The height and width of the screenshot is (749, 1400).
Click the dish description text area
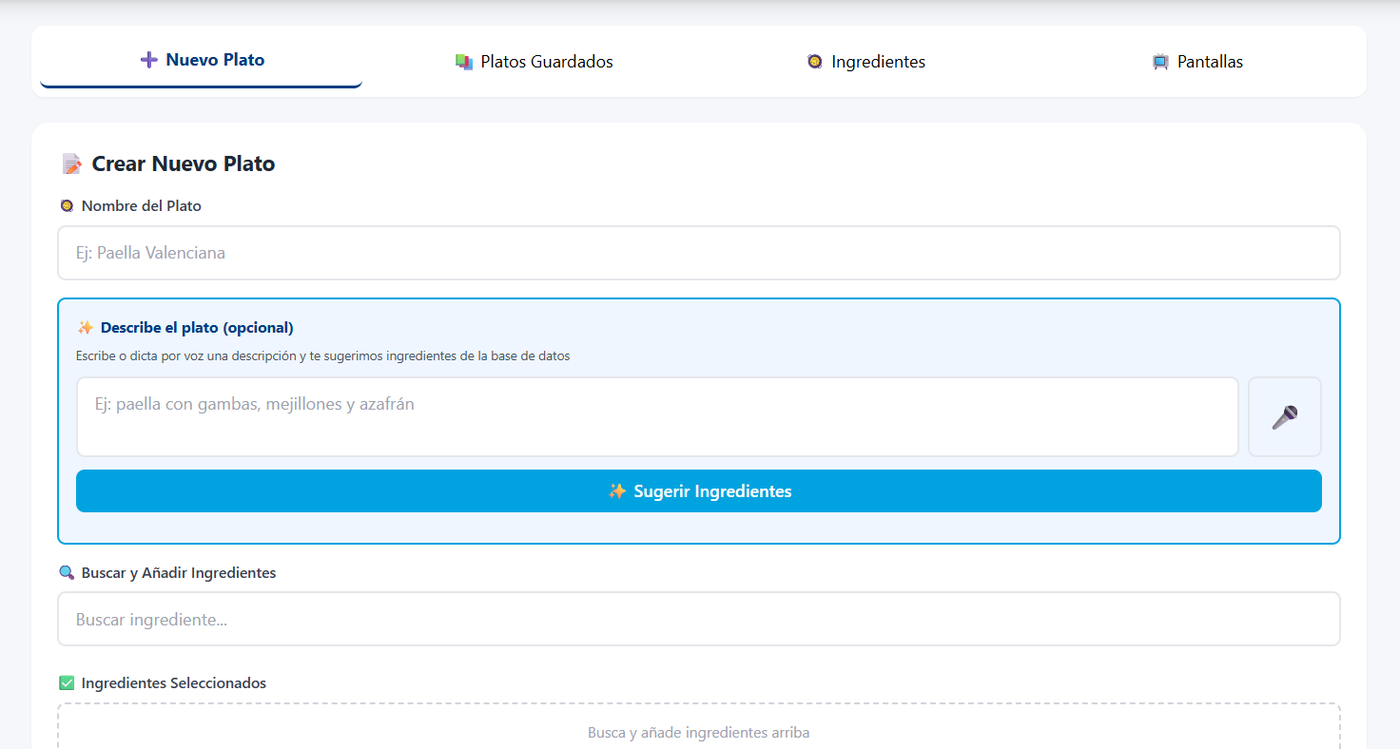pos(657,417)
